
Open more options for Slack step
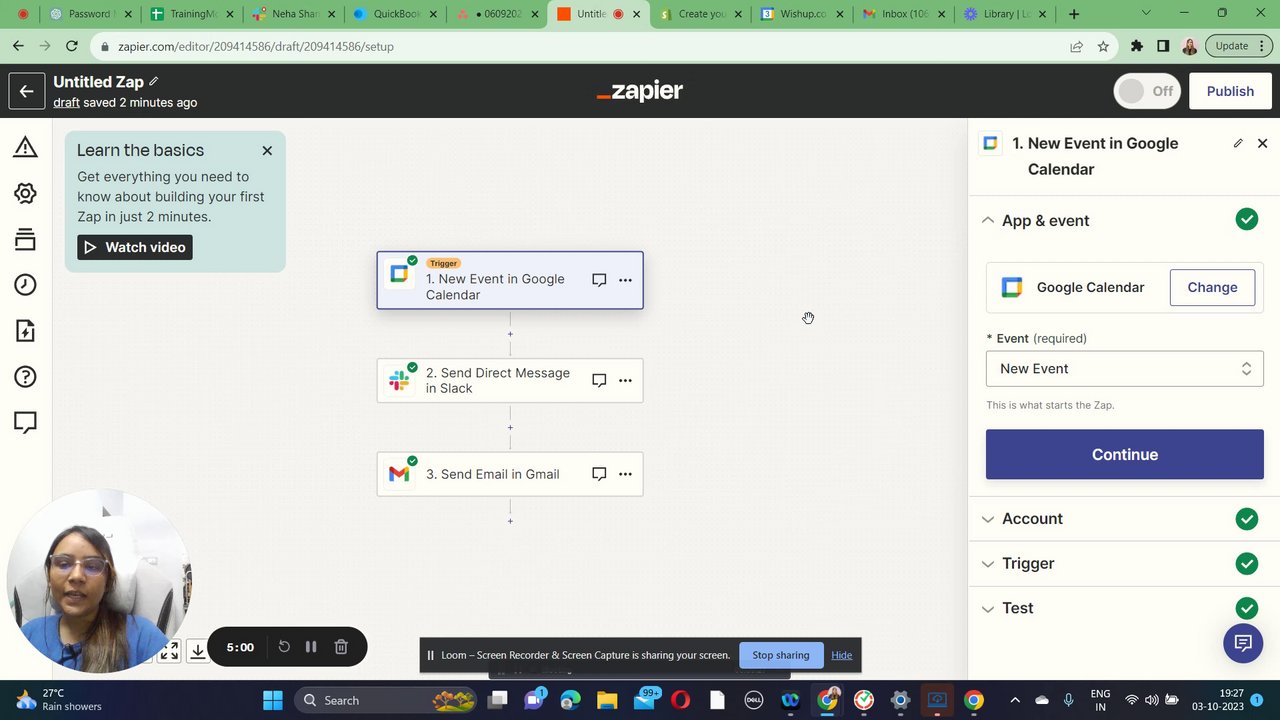click(625, 380)
